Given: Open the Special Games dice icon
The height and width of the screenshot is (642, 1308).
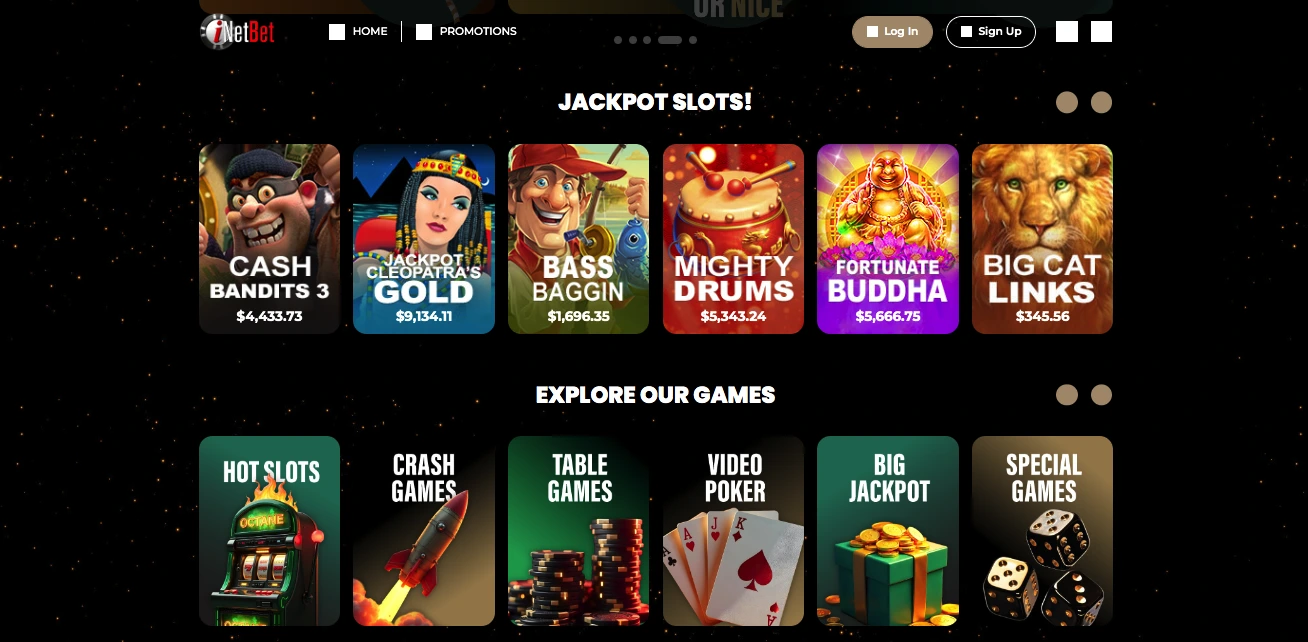Looking at the screenshot, I should [x=1042, y=531].
